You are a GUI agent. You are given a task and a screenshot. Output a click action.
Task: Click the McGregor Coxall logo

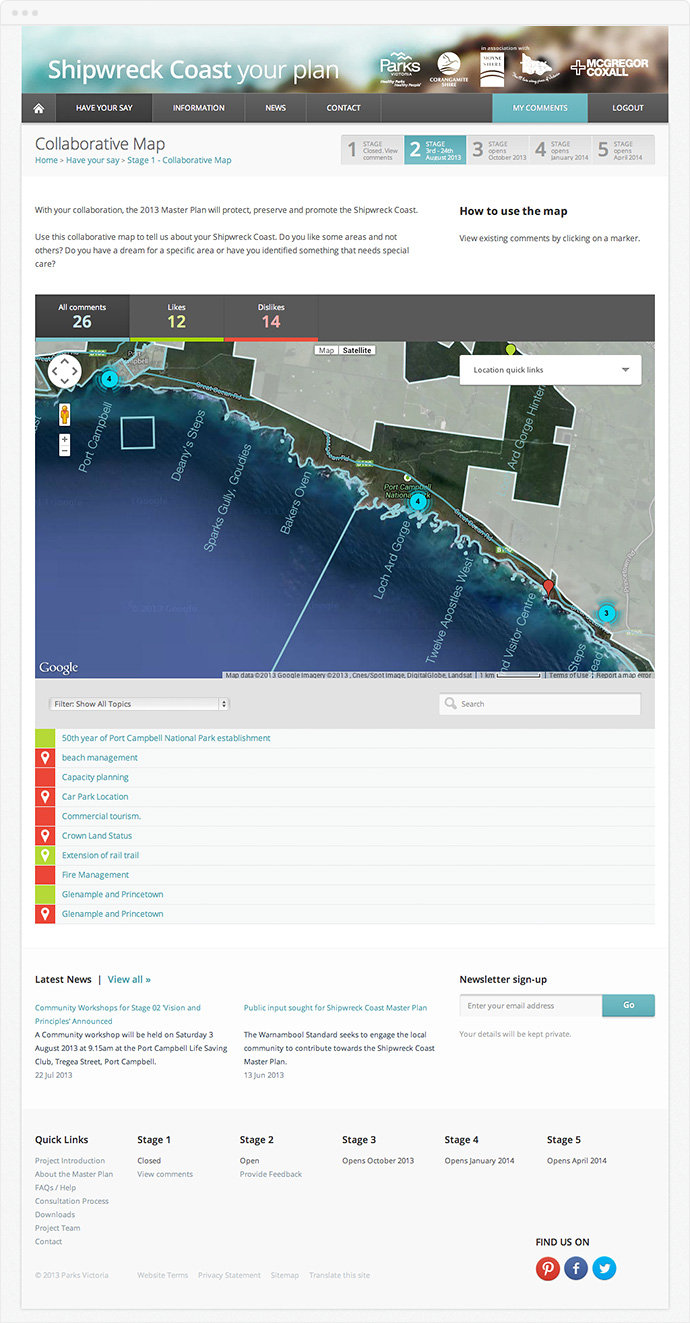point(609,68)
